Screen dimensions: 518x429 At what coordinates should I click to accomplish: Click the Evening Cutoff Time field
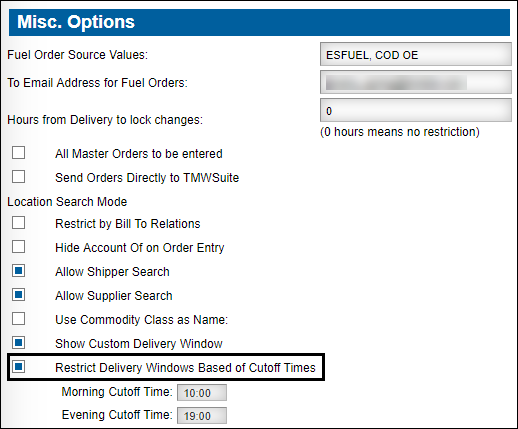coord(202,416)
